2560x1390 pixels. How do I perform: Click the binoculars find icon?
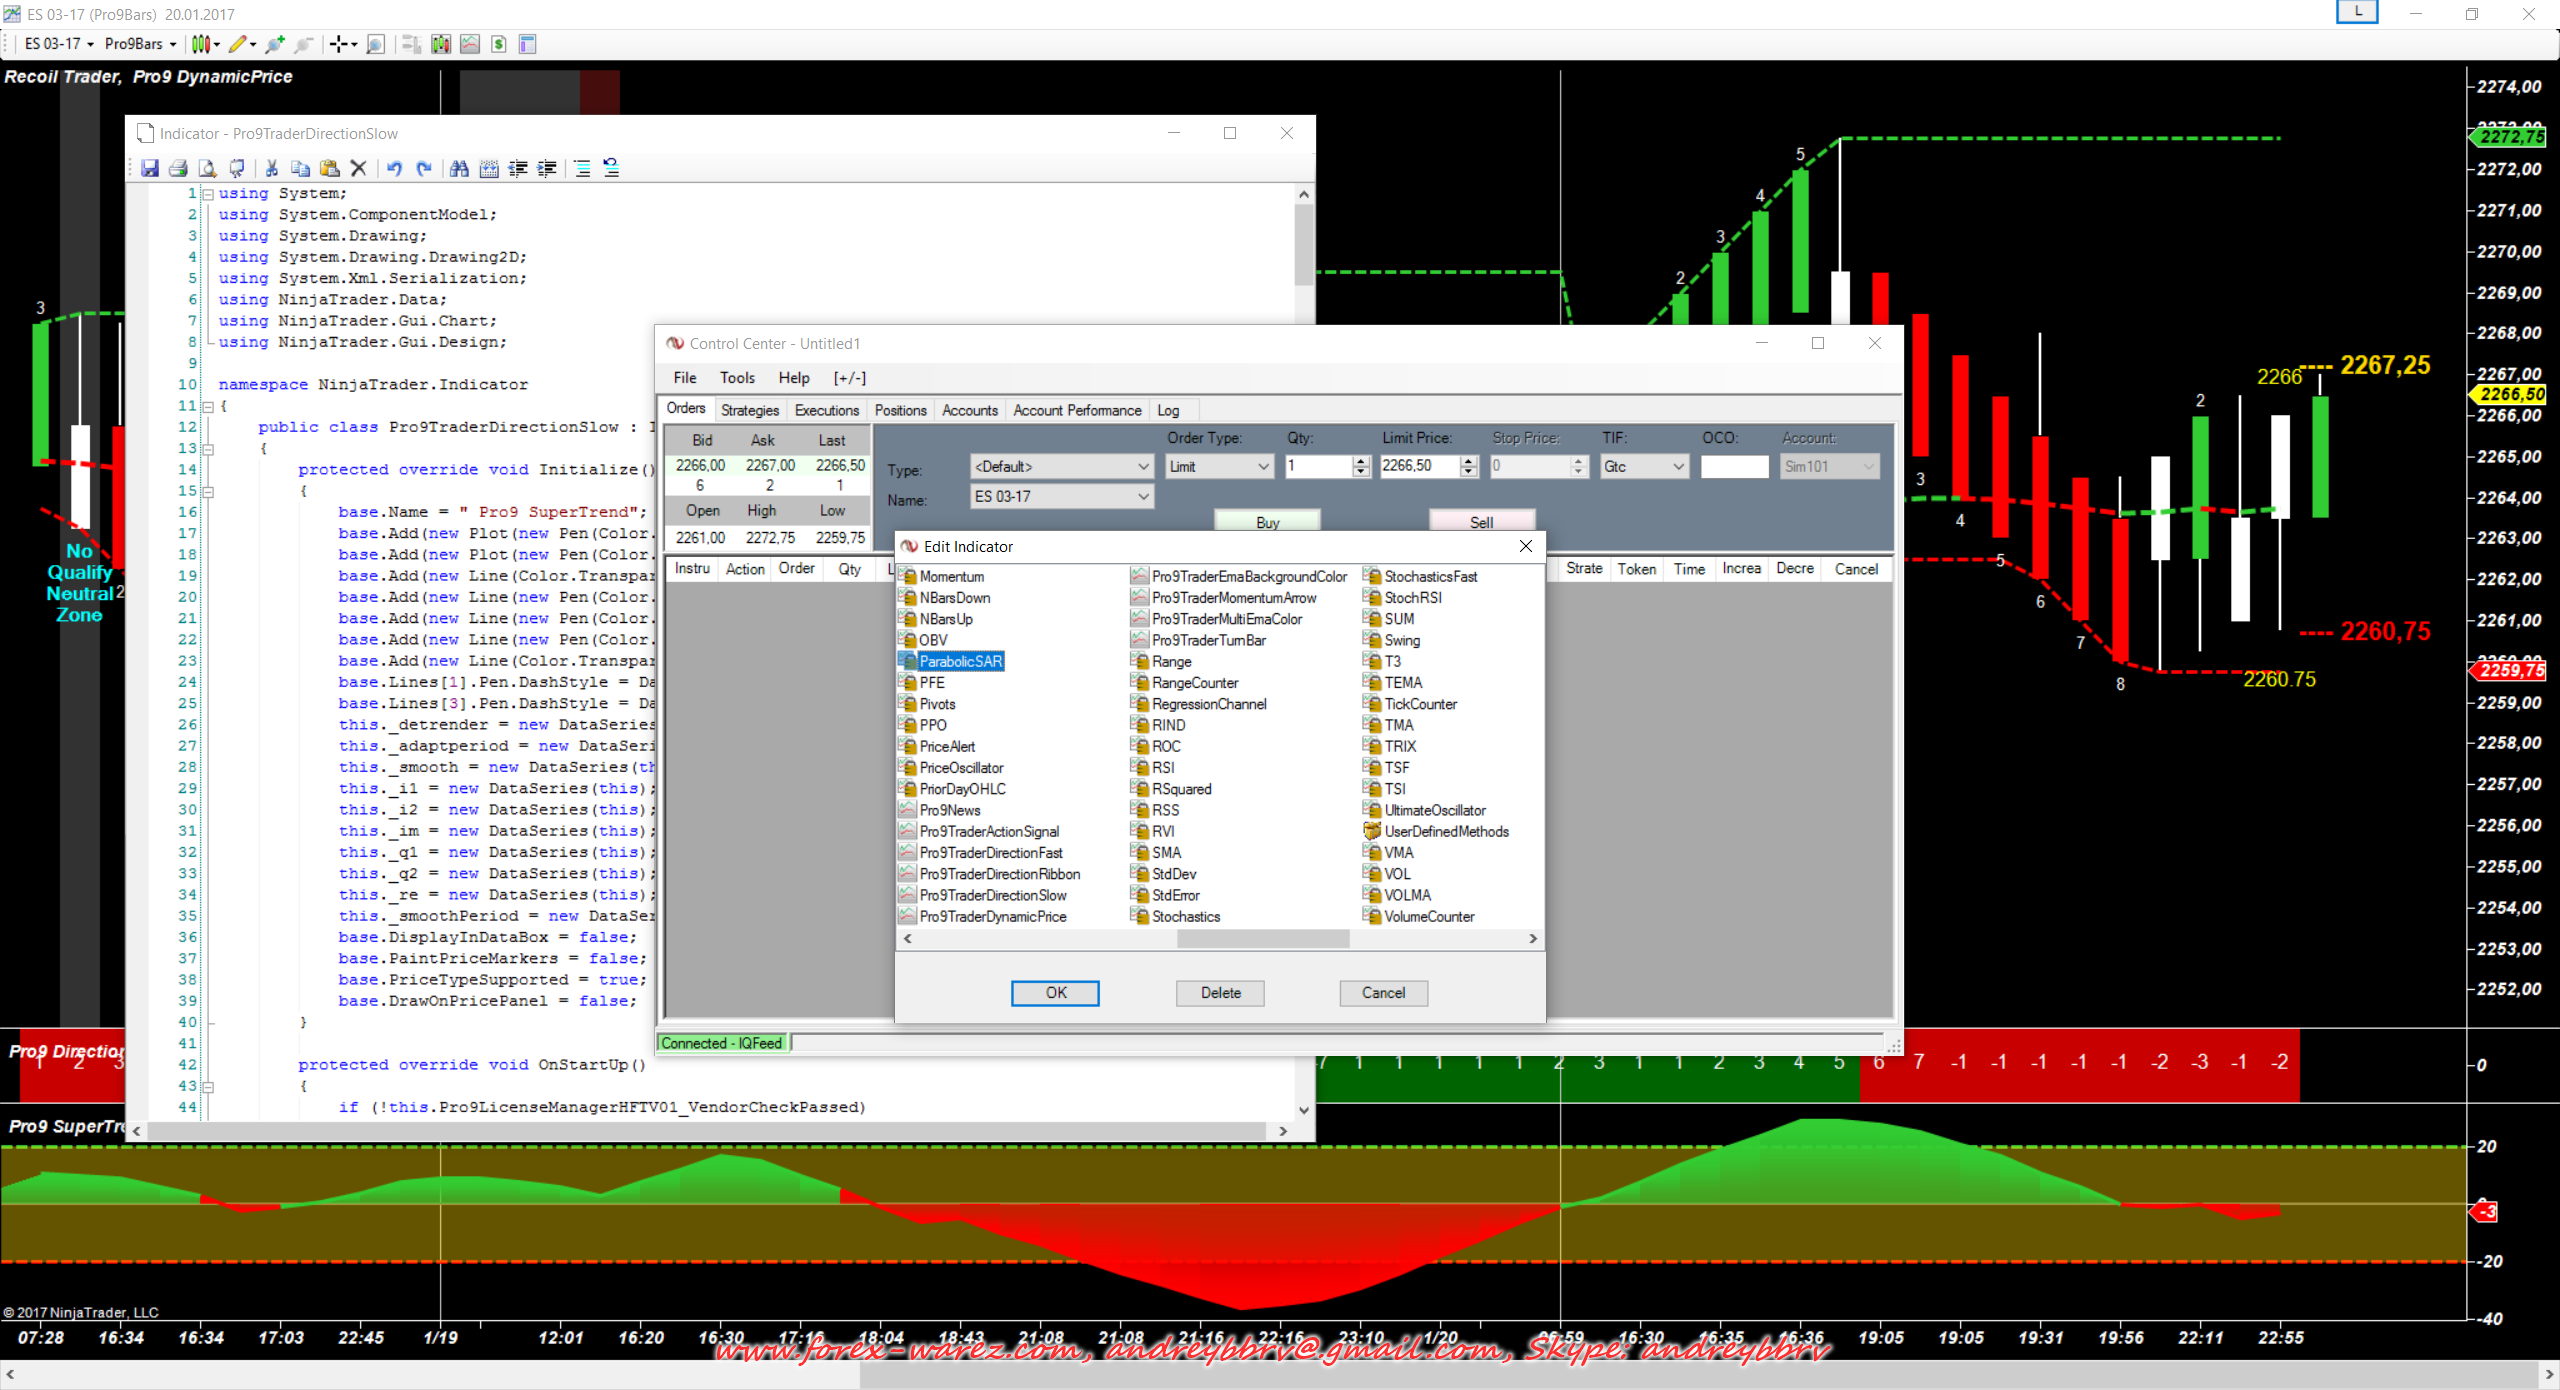click(459, 168)
